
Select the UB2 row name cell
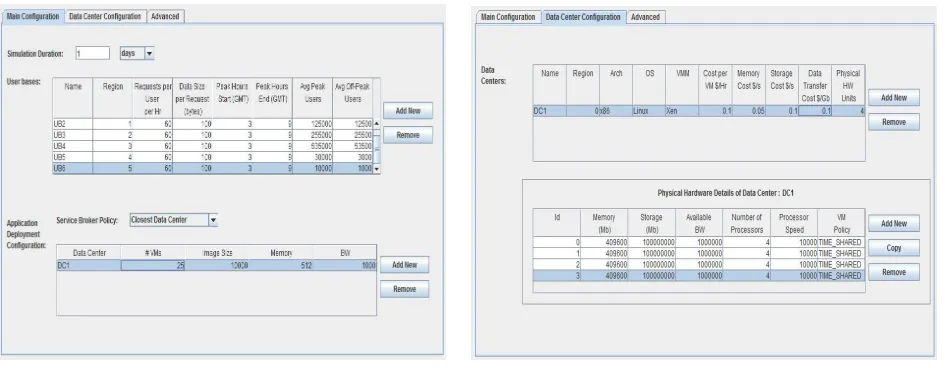pyautogui.click(x=72, y=124)
